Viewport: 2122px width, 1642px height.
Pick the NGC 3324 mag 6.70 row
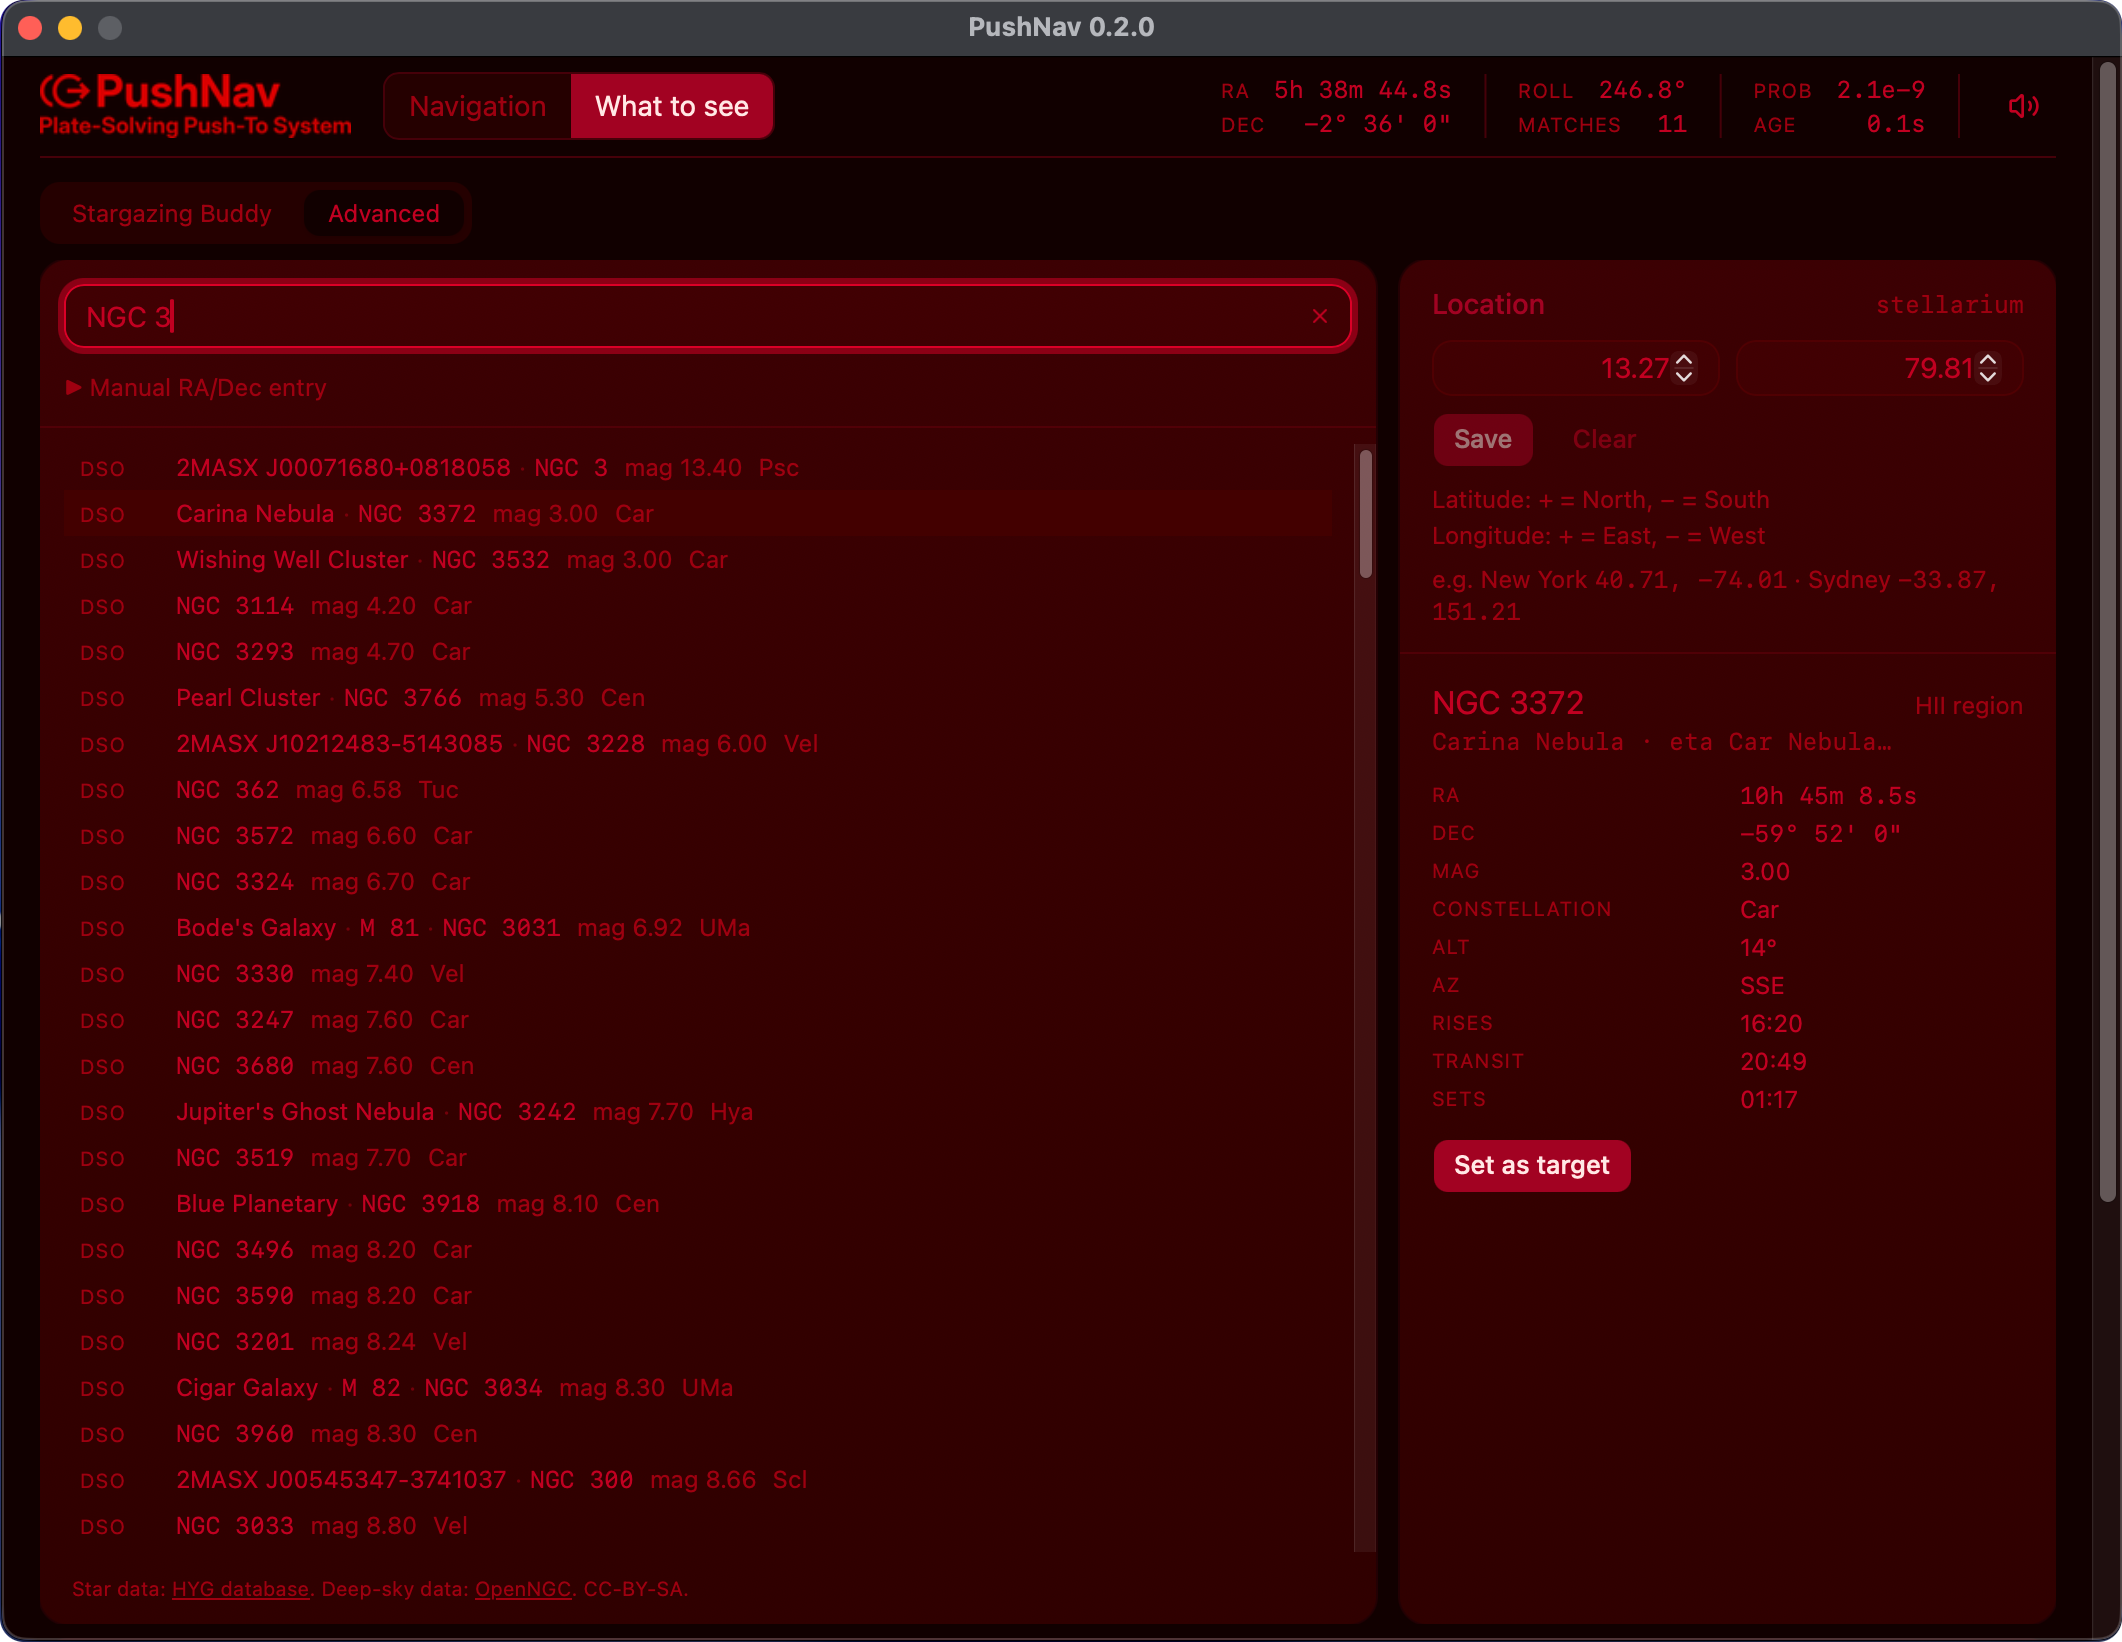coord(698,882)
